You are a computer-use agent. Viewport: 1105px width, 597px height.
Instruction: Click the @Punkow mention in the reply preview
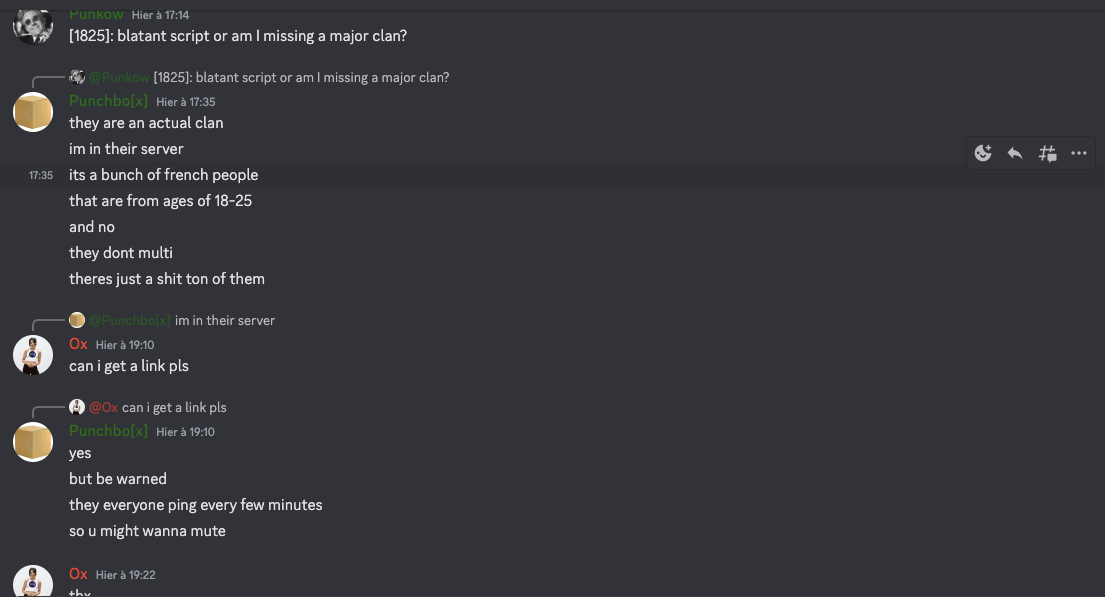click(119, 77)
